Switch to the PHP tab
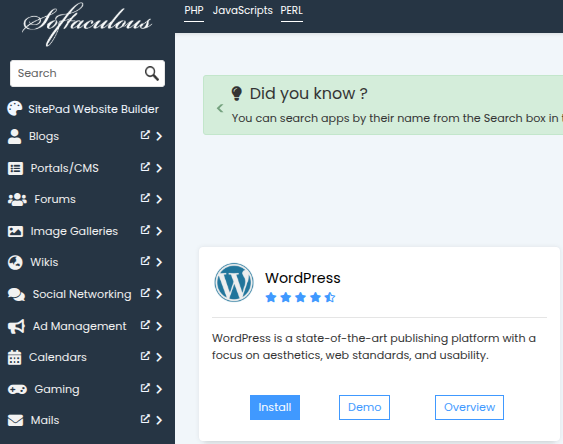 (194, 11)
